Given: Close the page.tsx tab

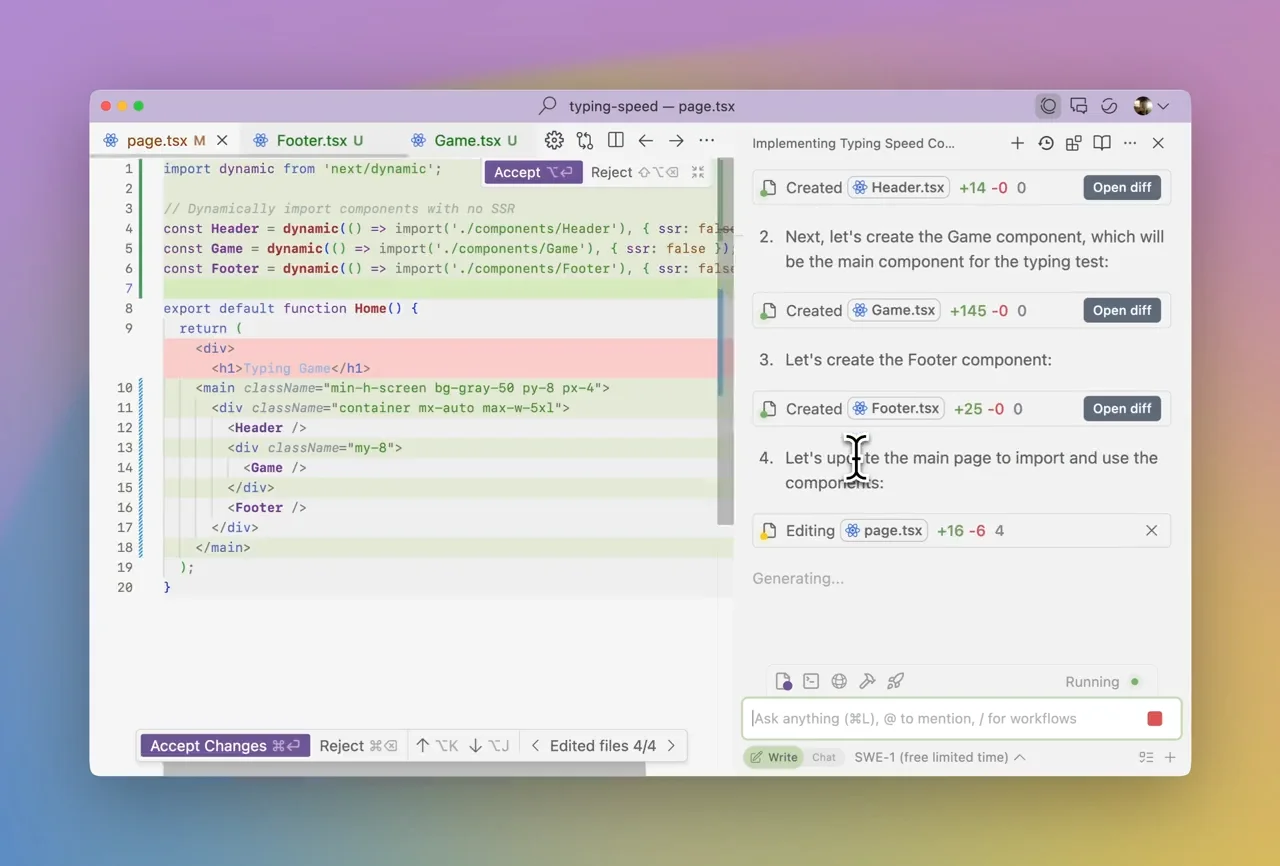Looking at the screenshot, I should (x=222, y=141).
